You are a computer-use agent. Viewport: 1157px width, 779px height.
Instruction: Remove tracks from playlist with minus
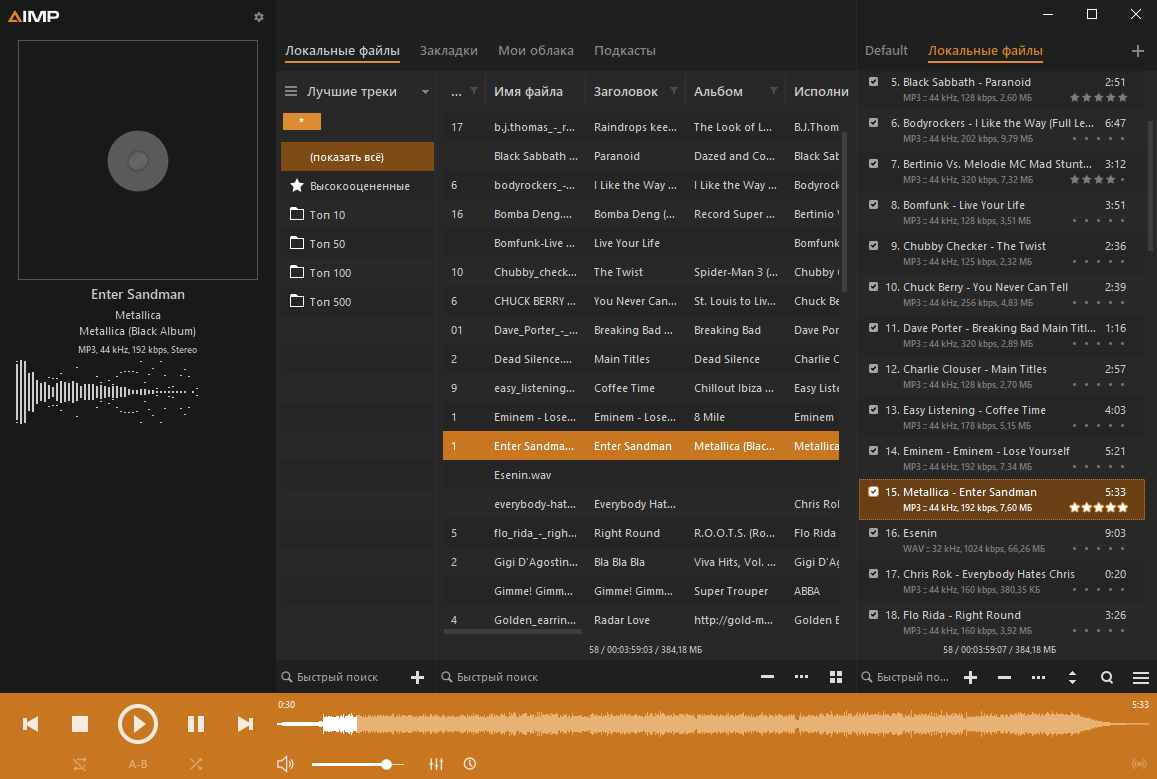coord(1004,677)
